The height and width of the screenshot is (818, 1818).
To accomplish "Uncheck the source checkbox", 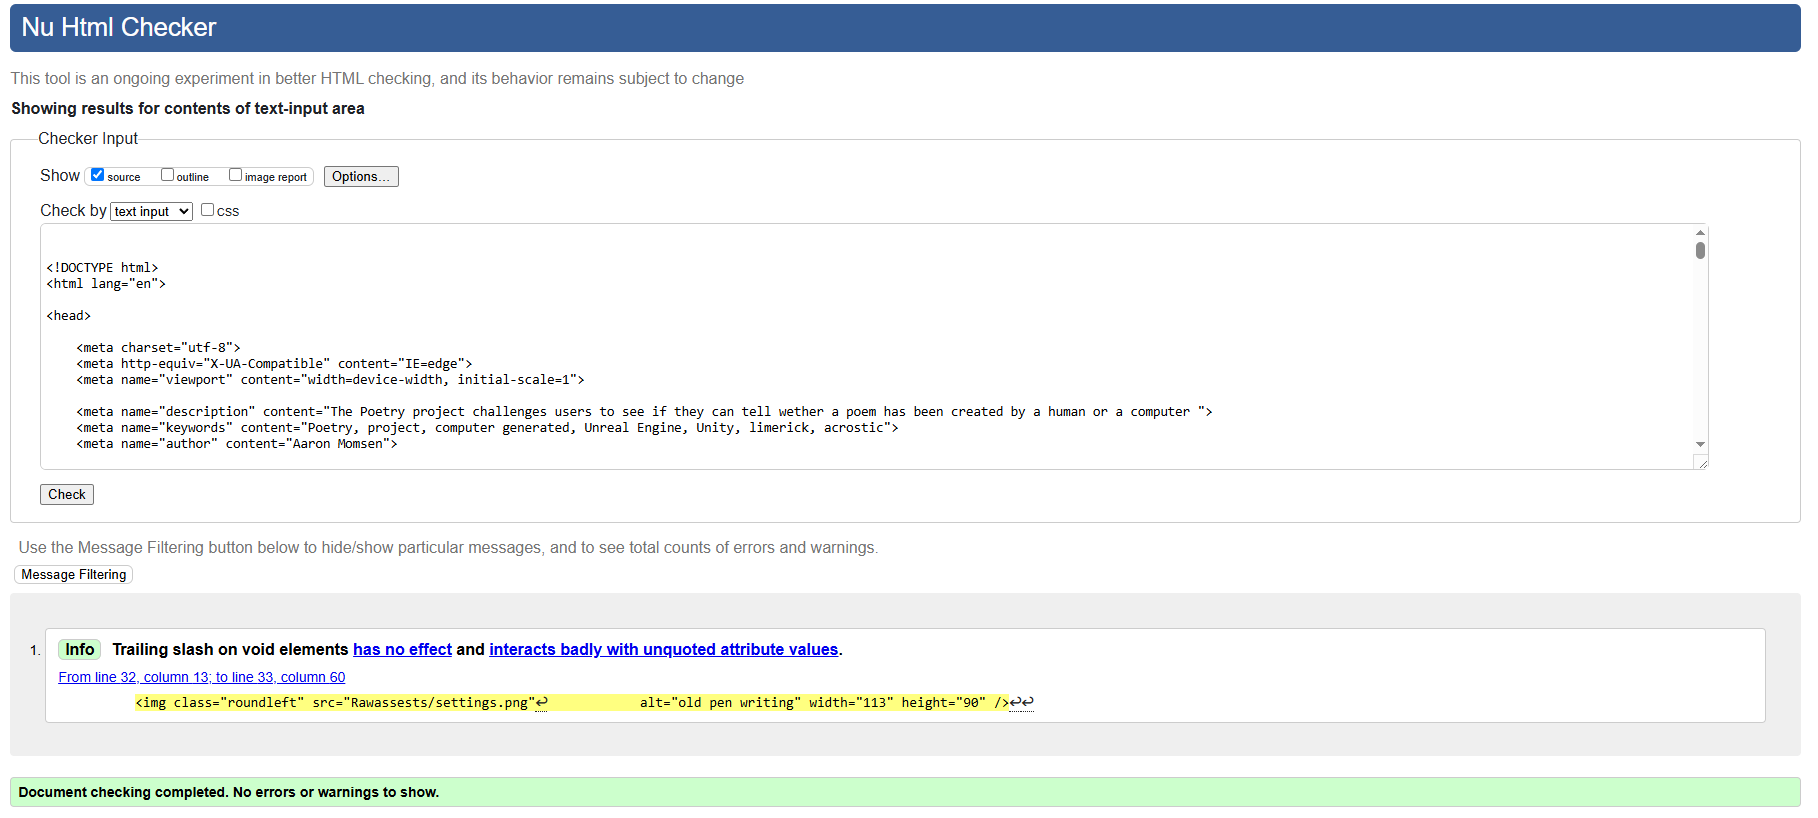I will pos(98,175).
